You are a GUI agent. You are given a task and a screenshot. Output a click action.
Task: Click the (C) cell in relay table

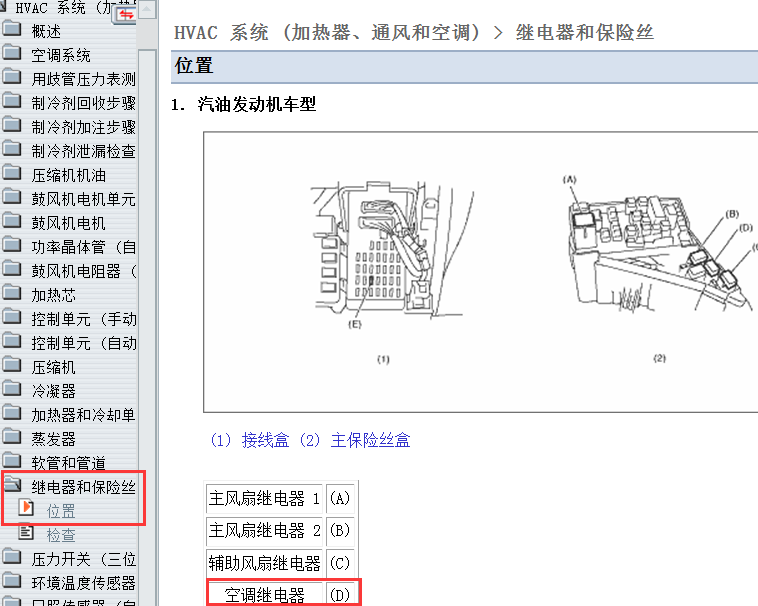340,563
